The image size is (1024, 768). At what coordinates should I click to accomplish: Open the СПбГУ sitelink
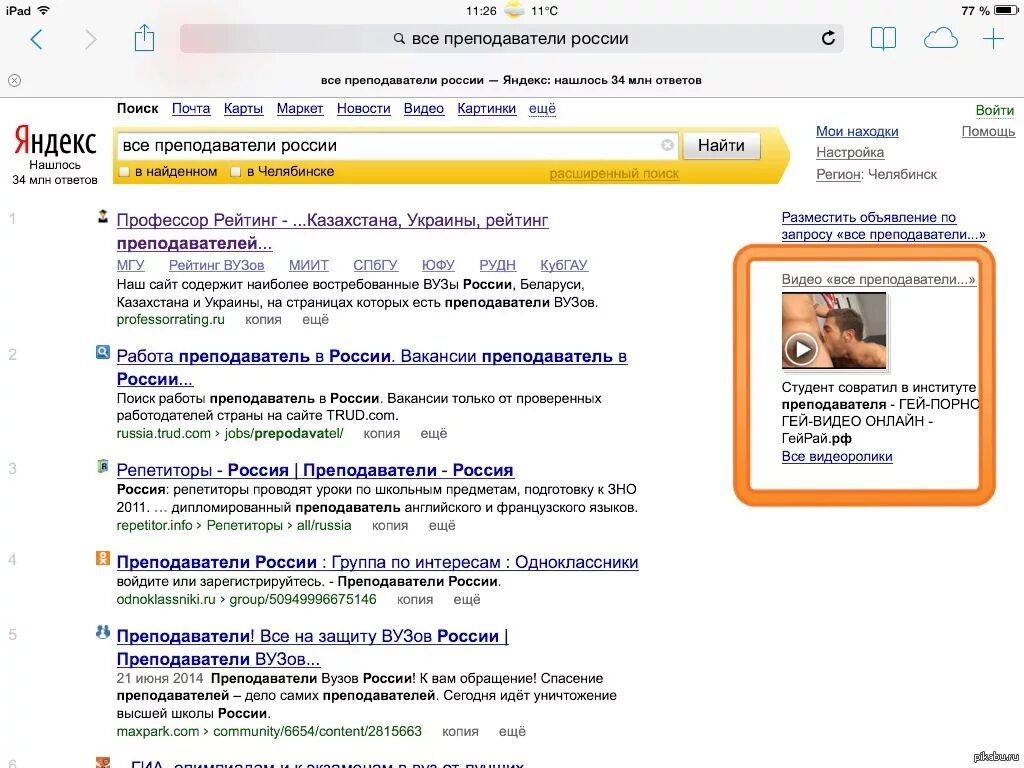375,265
